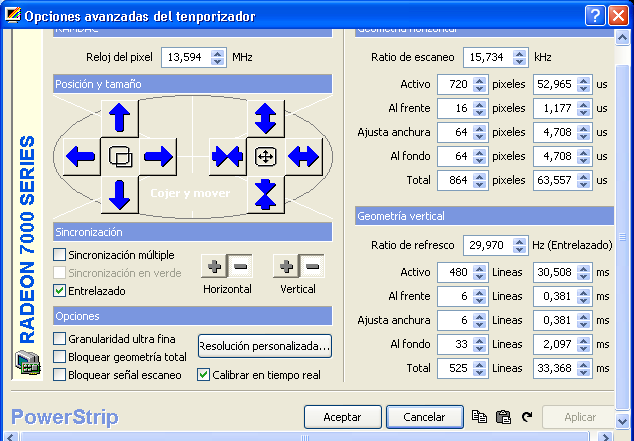Click Vertical sync minus button
Viewport: 634px width, 441px height.
[x=312, y=266]
